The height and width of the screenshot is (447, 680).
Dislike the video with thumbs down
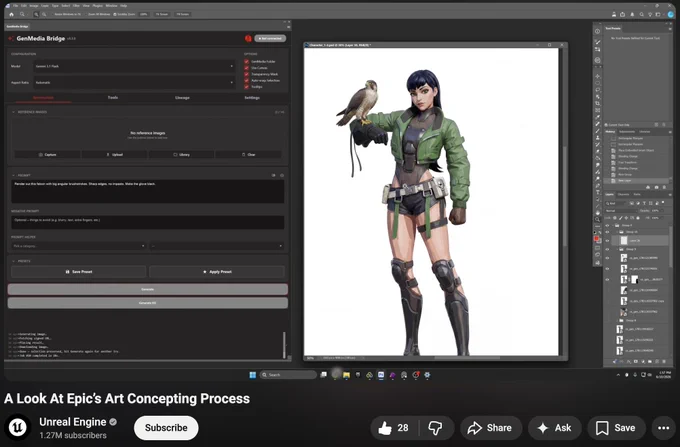[x=435, y=428]
